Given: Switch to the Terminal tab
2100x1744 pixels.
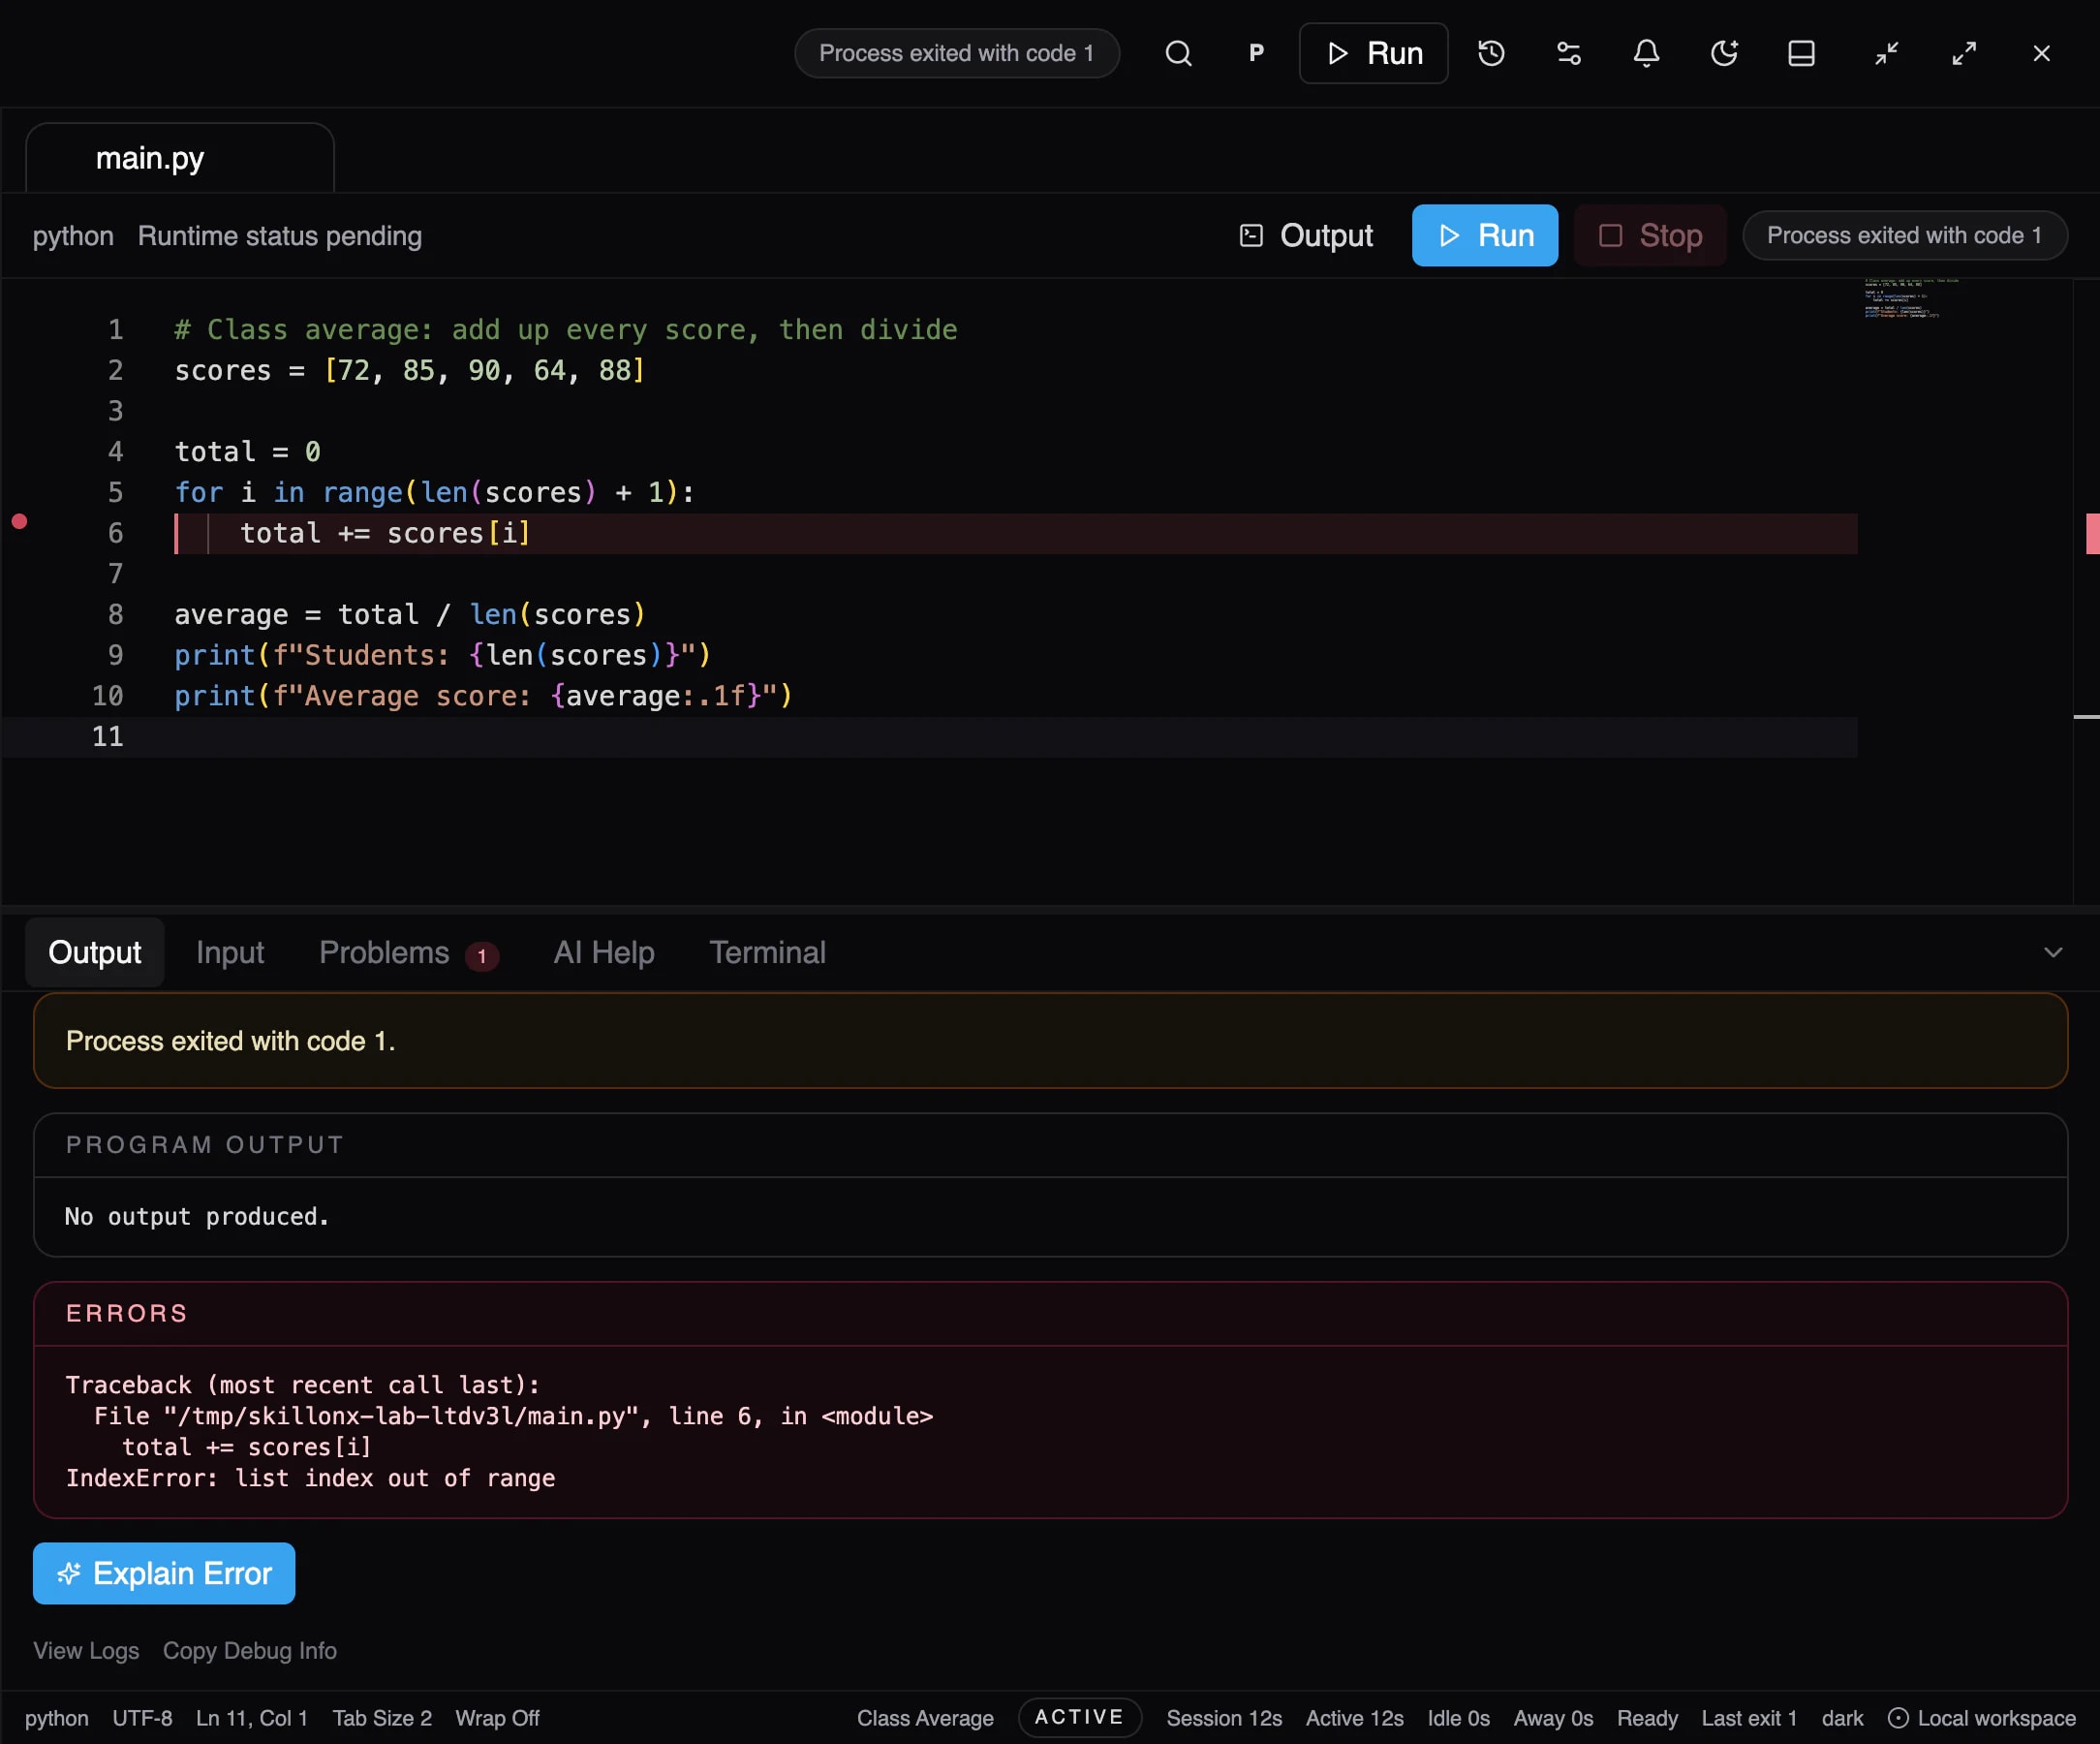Looking at the screenshot, I should point(768,952).
